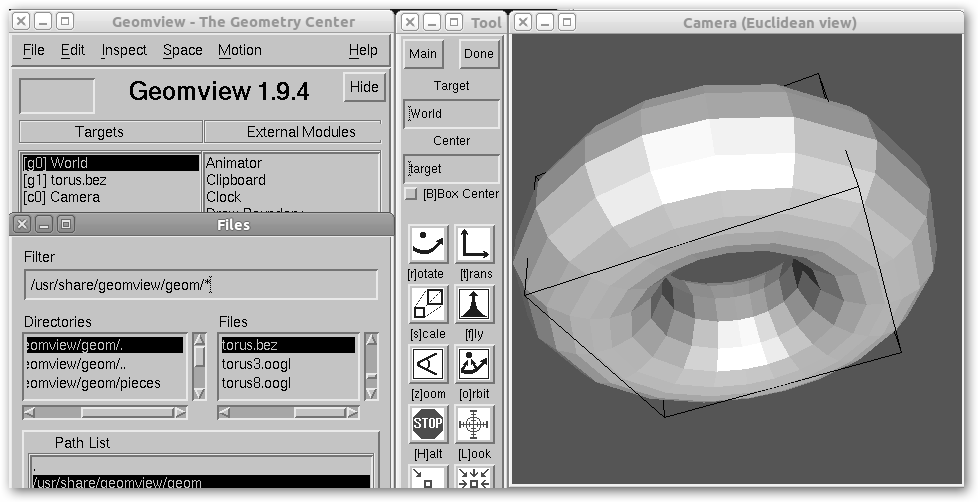This screenshot has height=502, width=978.
Task: Open the File menu
Action: click(33, 50)
